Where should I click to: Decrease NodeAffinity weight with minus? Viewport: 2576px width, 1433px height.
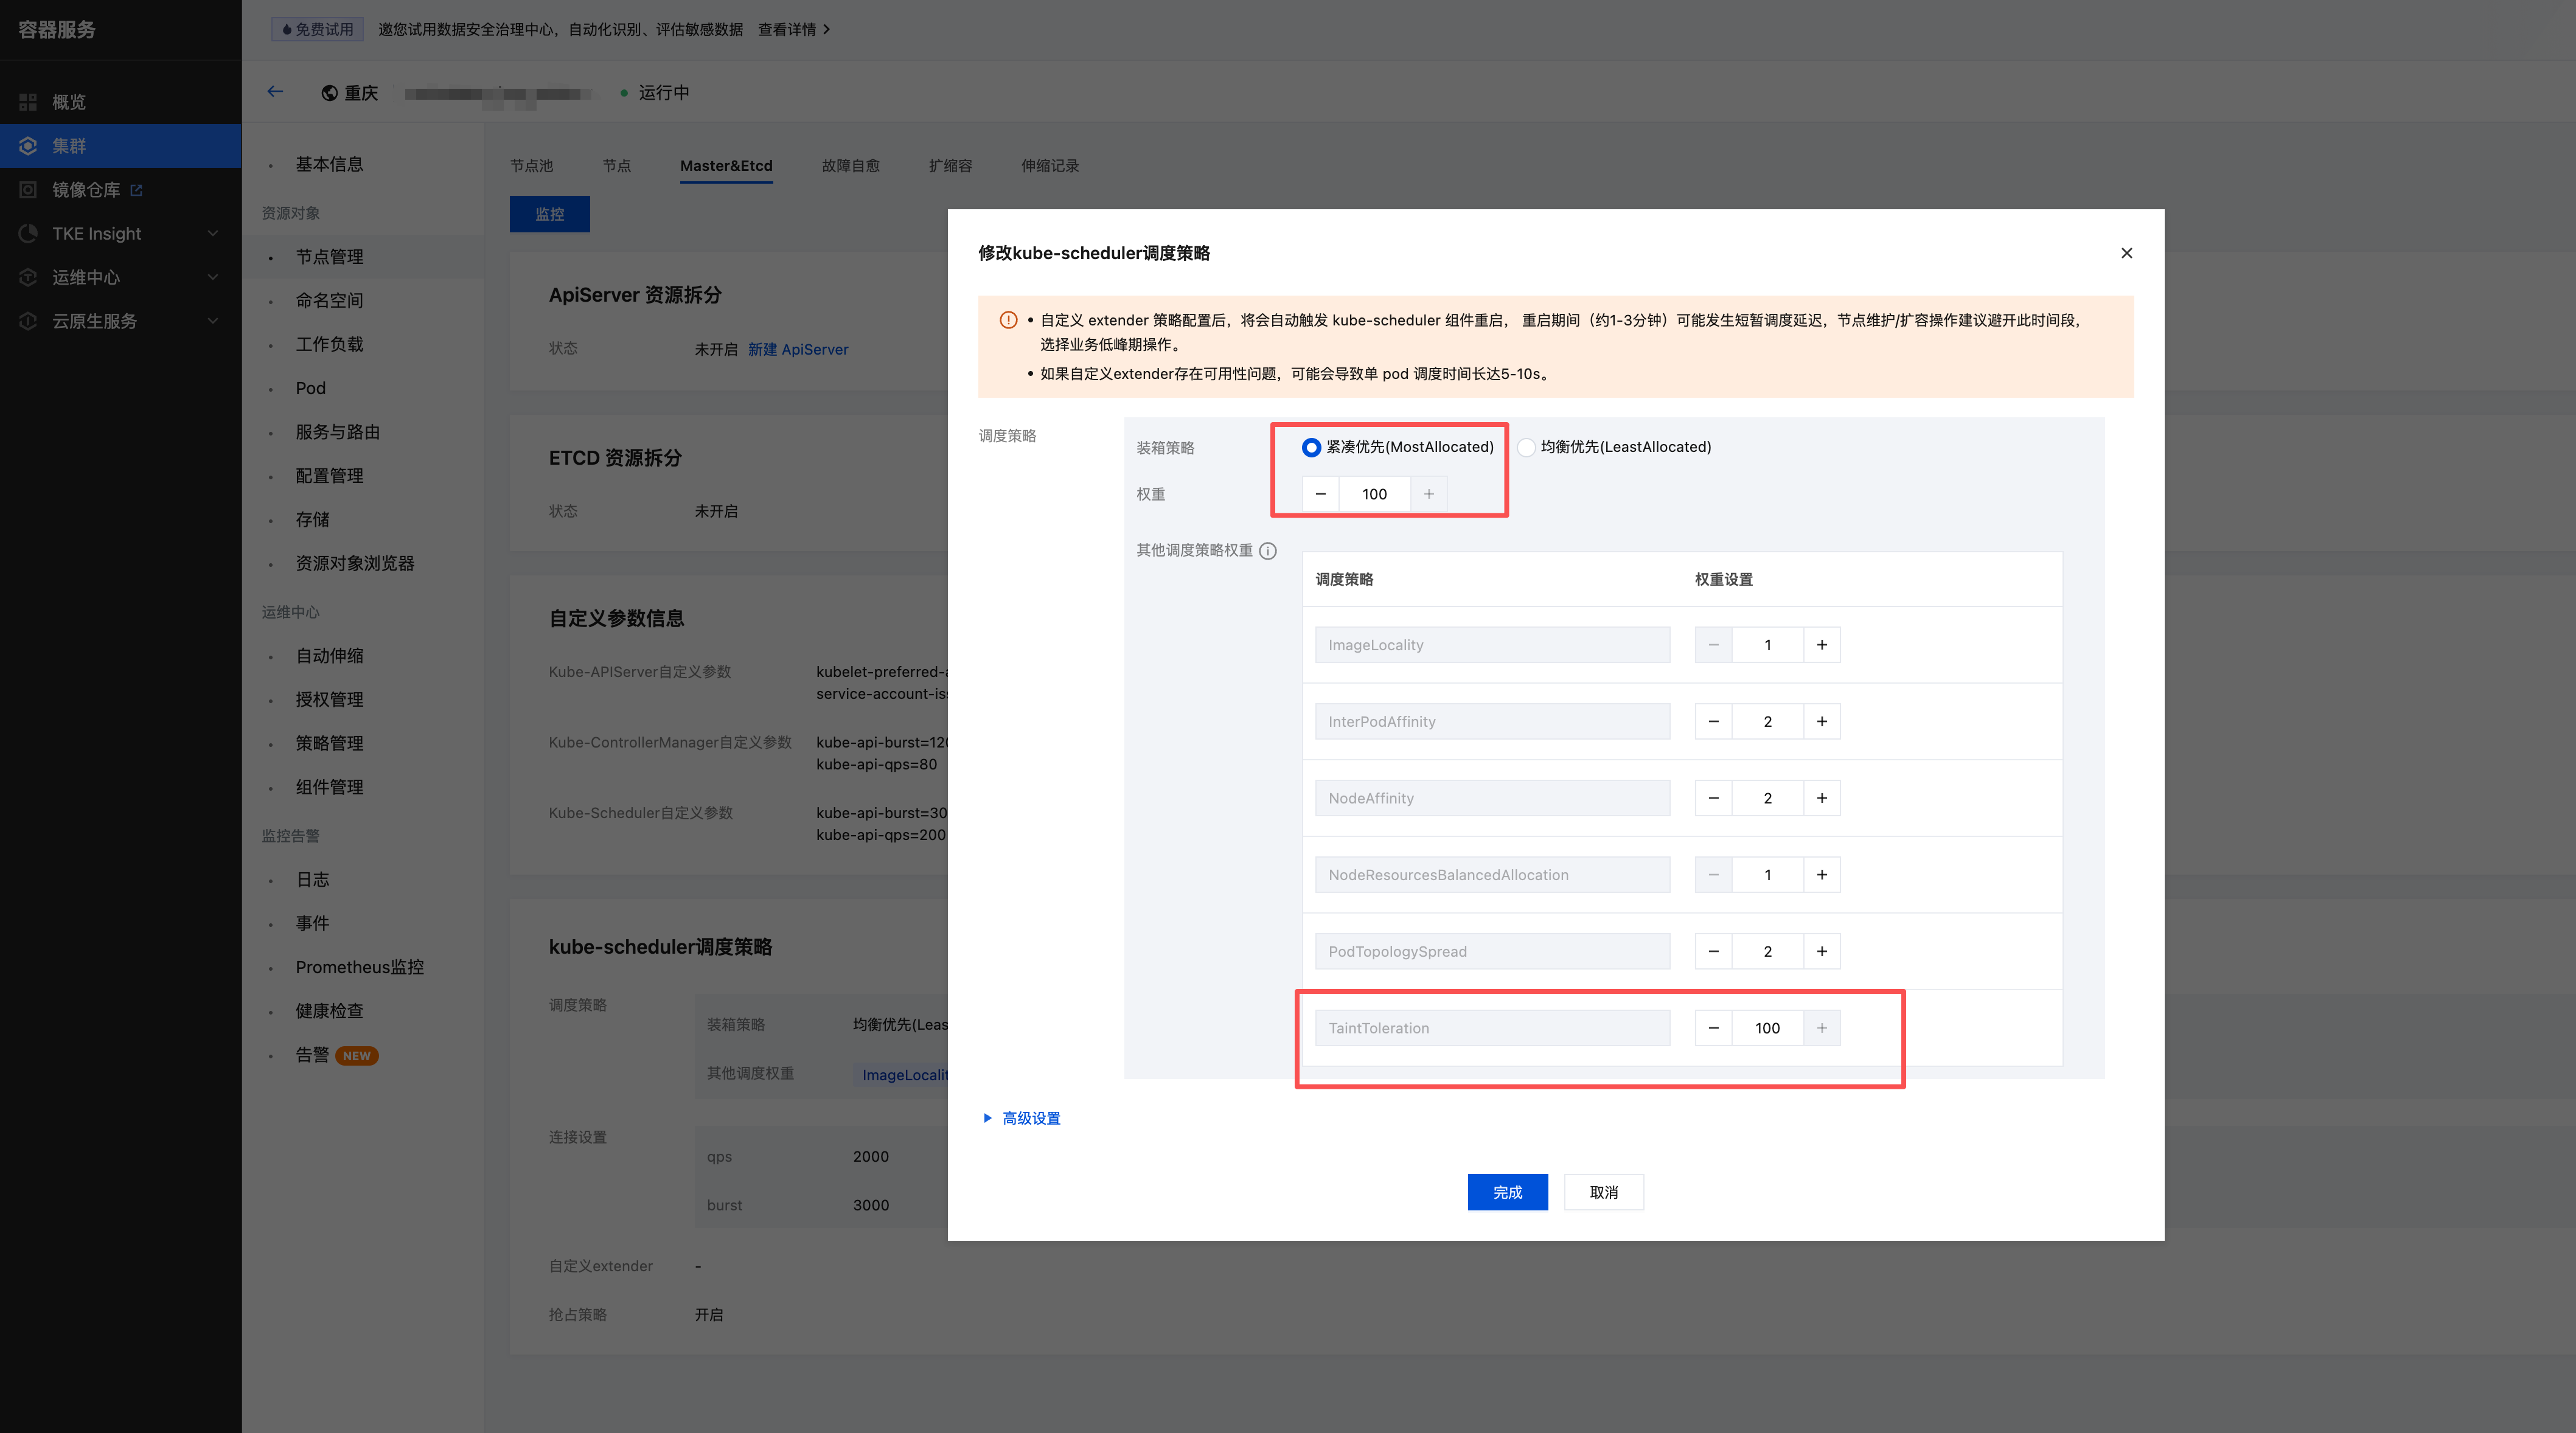[1713, 798]
